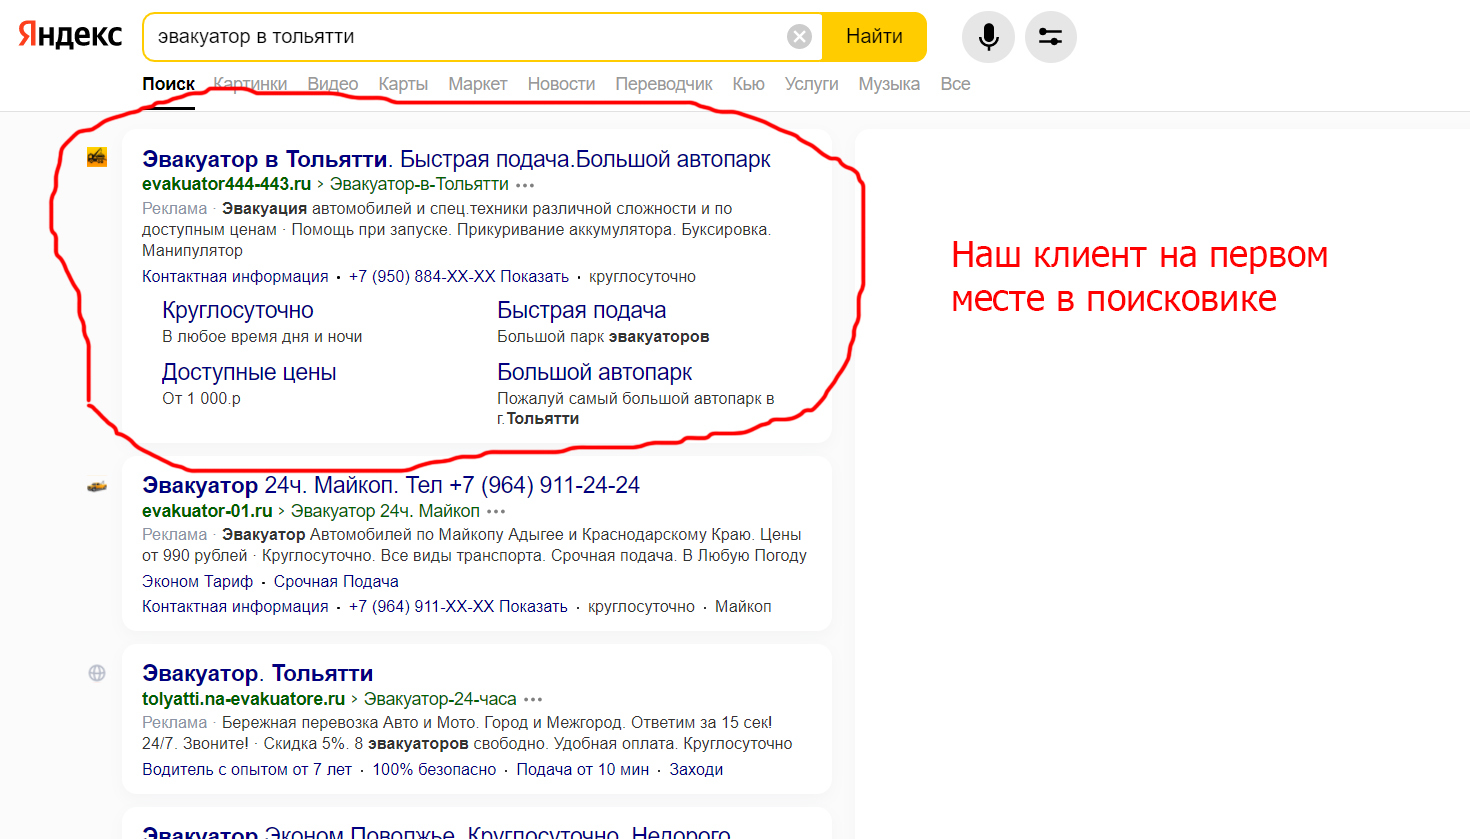Open the three-dot menu next to Эвакуатор-24-часа
Screen dimensions: 1470x839
533,699
